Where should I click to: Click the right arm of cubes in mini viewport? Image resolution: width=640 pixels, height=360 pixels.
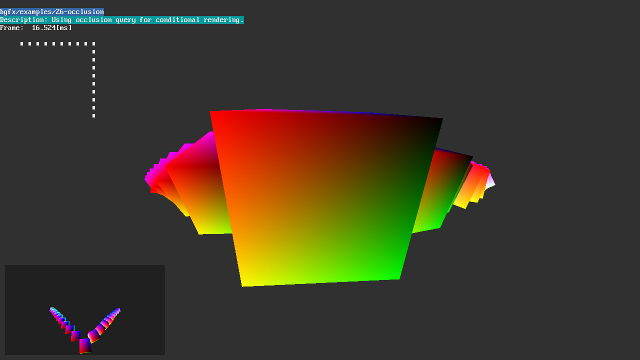[105, 324]
